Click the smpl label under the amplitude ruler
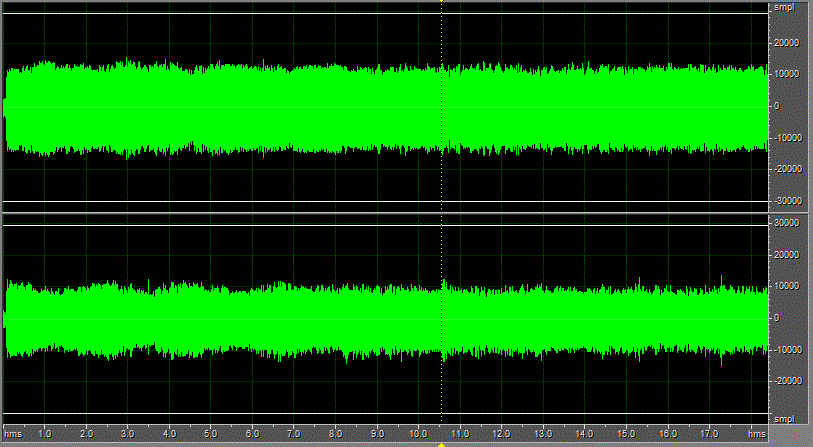The image size is (813, 447). click(x=784, y=419)
